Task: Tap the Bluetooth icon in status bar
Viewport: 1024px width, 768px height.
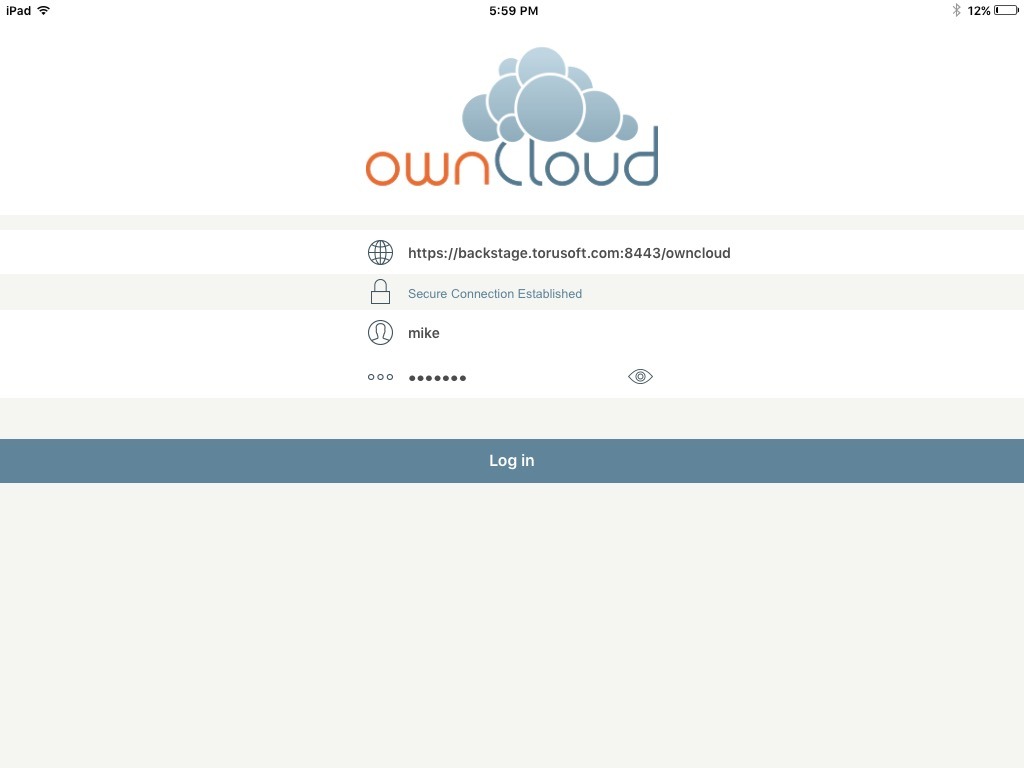Action: pyautogui.click(x=956, y=10)
